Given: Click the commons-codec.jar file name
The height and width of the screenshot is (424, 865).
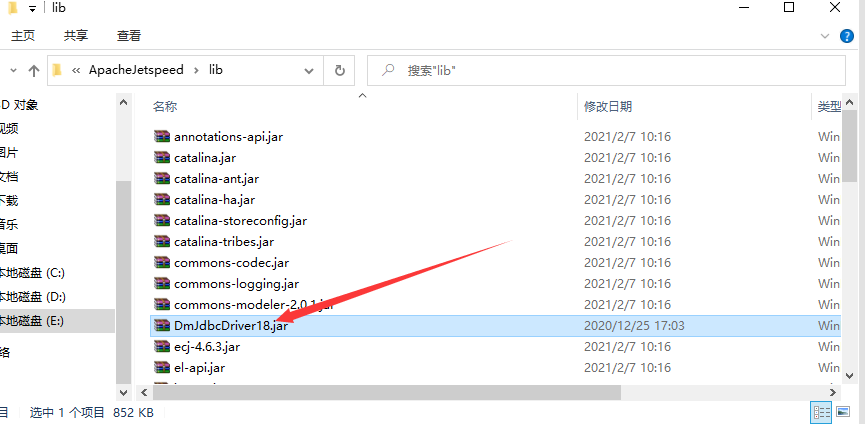Looking at the screenshot, I should [231, 262].
